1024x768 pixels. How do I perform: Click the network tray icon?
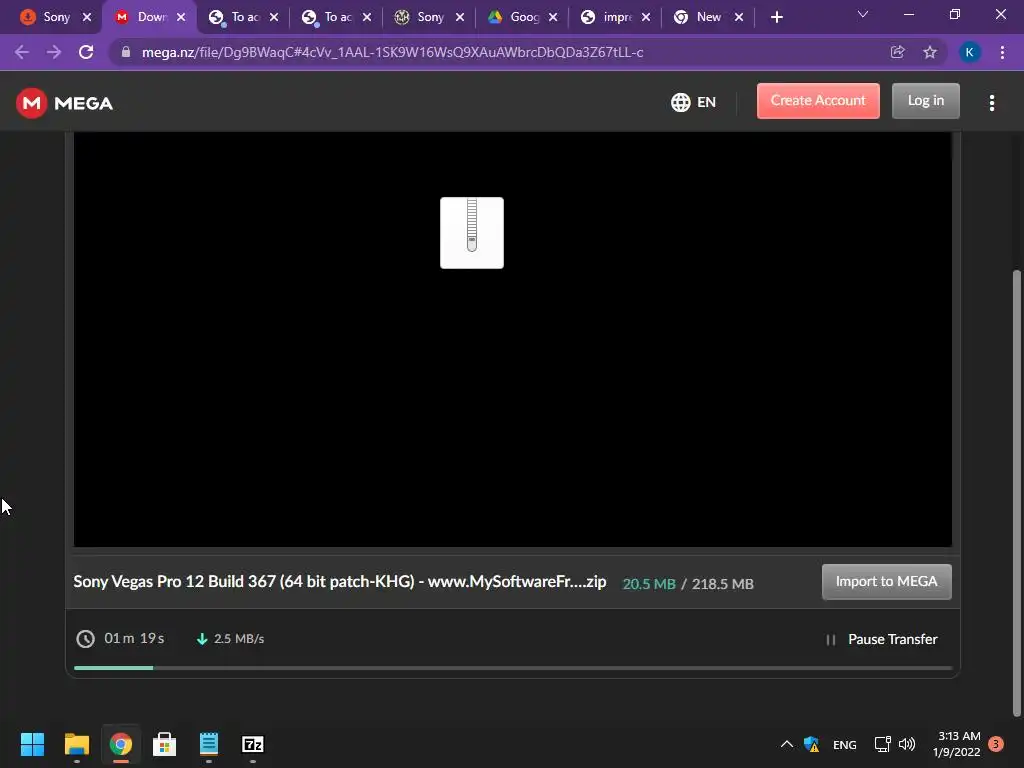click(x=882, y=744)
